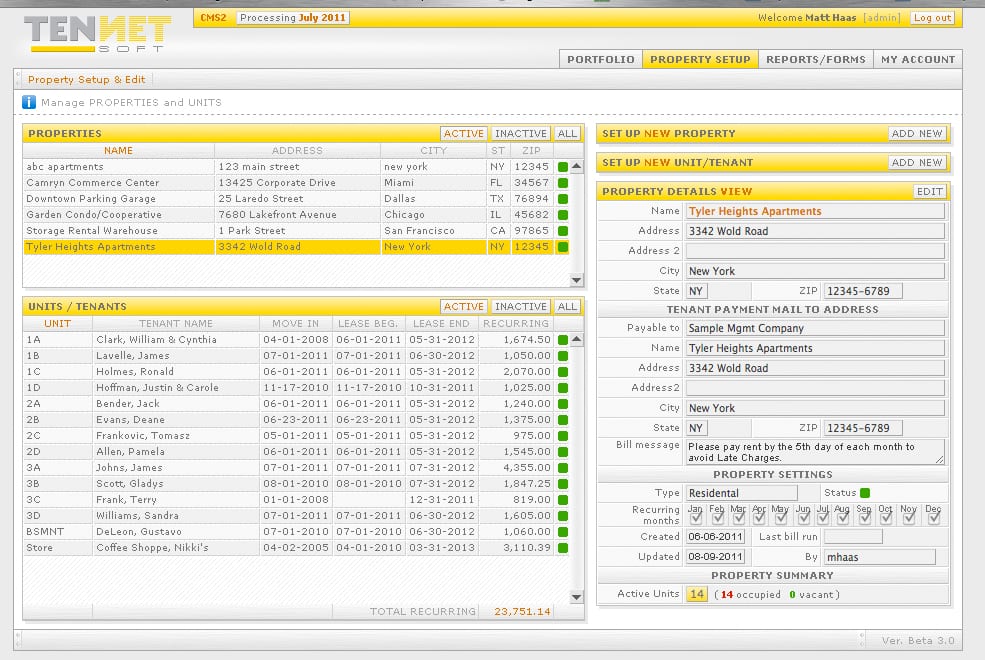Click green status square for unit 2B
985x660 pixels.
point(563,420)
